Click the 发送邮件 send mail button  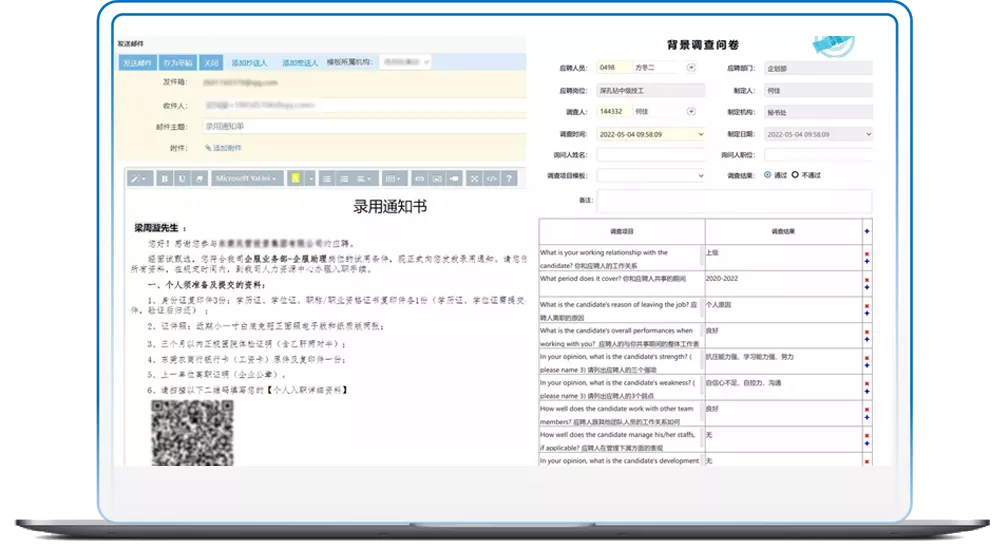click(x=137, y=63)
